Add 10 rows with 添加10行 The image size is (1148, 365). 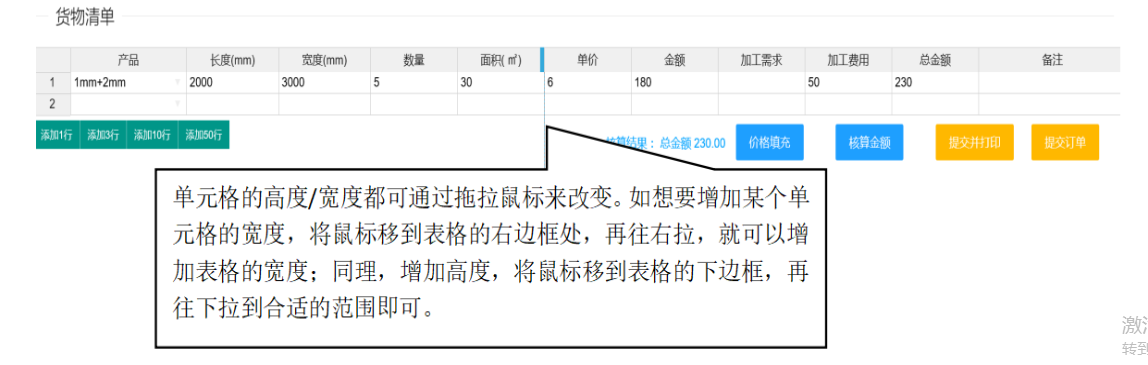[152, 135]
